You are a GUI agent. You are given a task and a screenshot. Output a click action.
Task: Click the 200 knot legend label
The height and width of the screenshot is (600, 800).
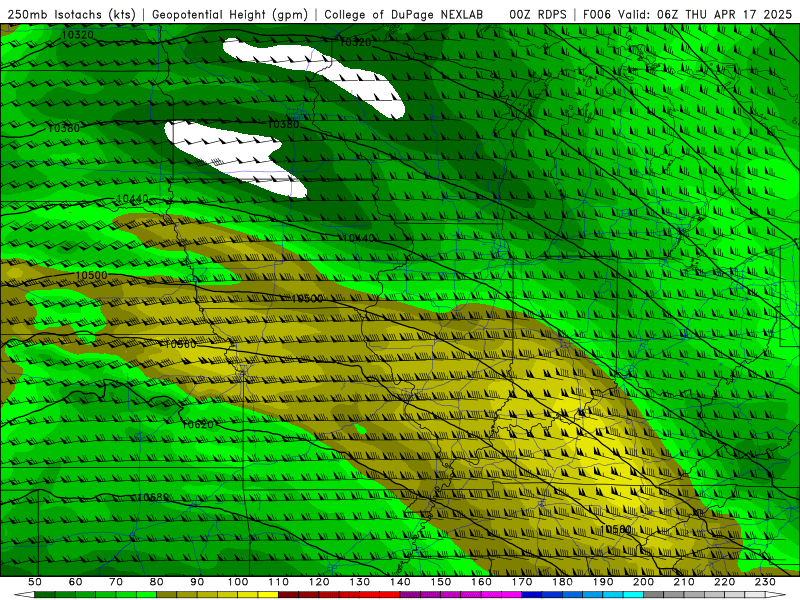click(x=644, y=582)
